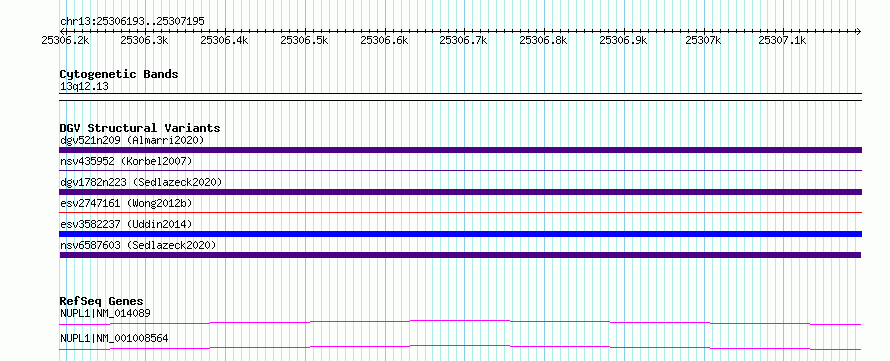Click the 25306.7k ruler tick label
The width and height of the screenshot is (890, 361).
[x=464, y=40]
